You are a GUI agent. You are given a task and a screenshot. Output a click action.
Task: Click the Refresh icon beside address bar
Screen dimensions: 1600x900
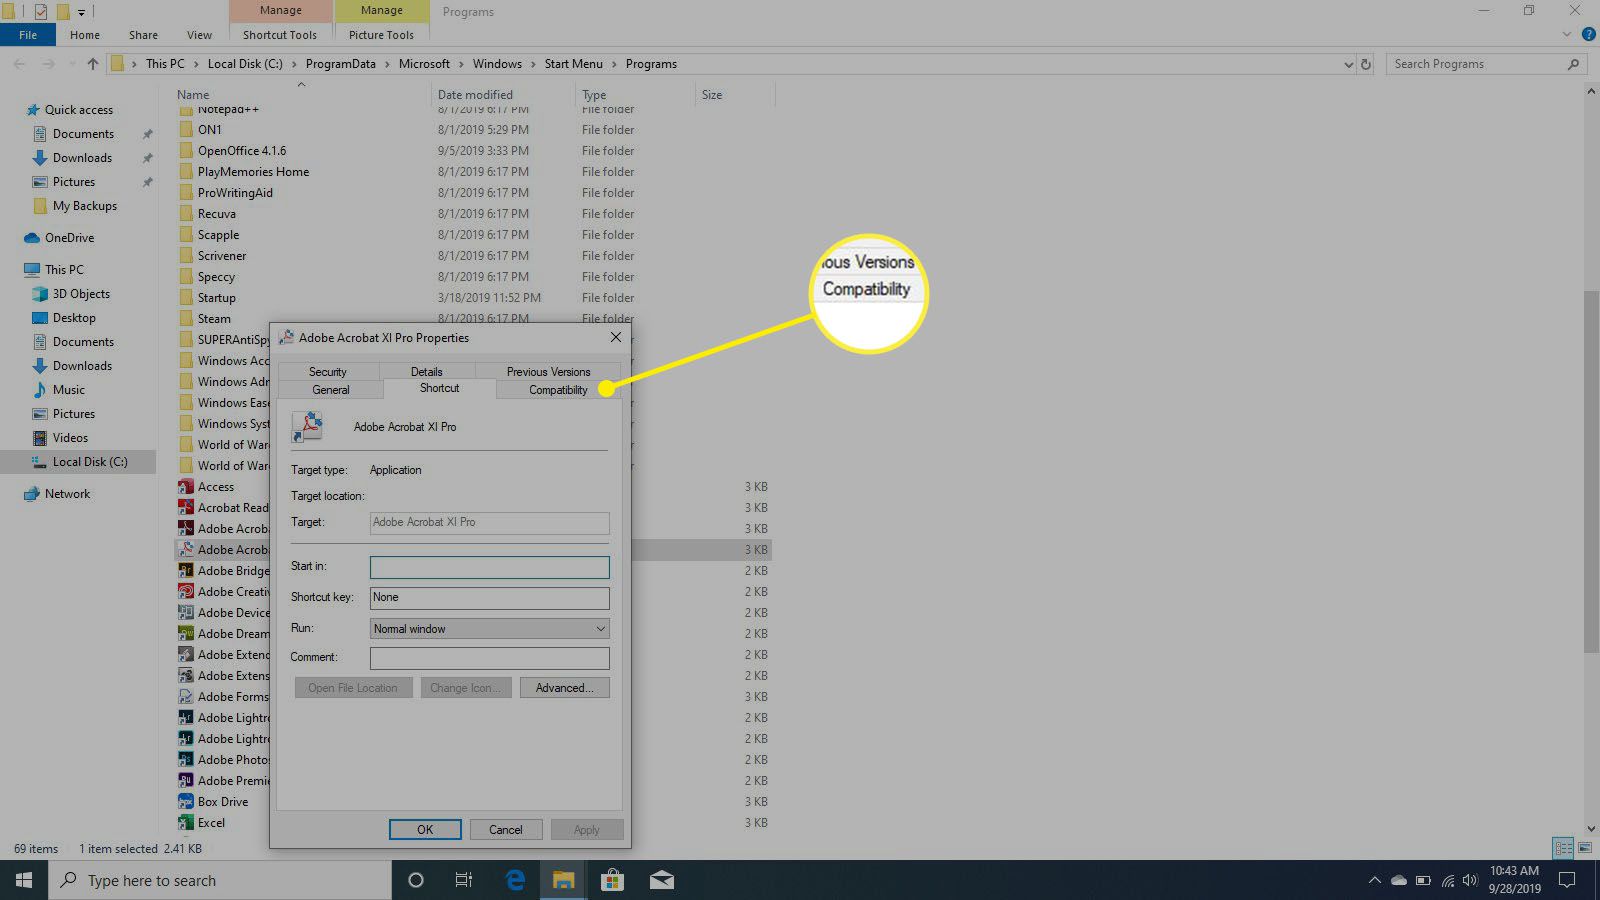click(1366, 64)
